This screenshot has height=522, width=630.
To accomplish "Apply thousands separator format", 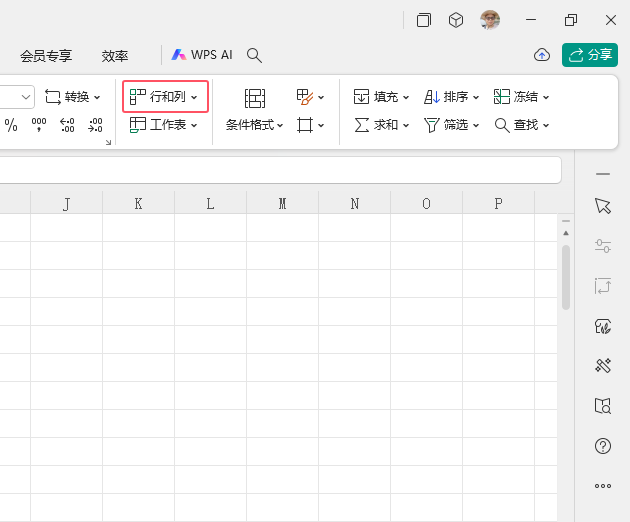I will click(39, 125).
